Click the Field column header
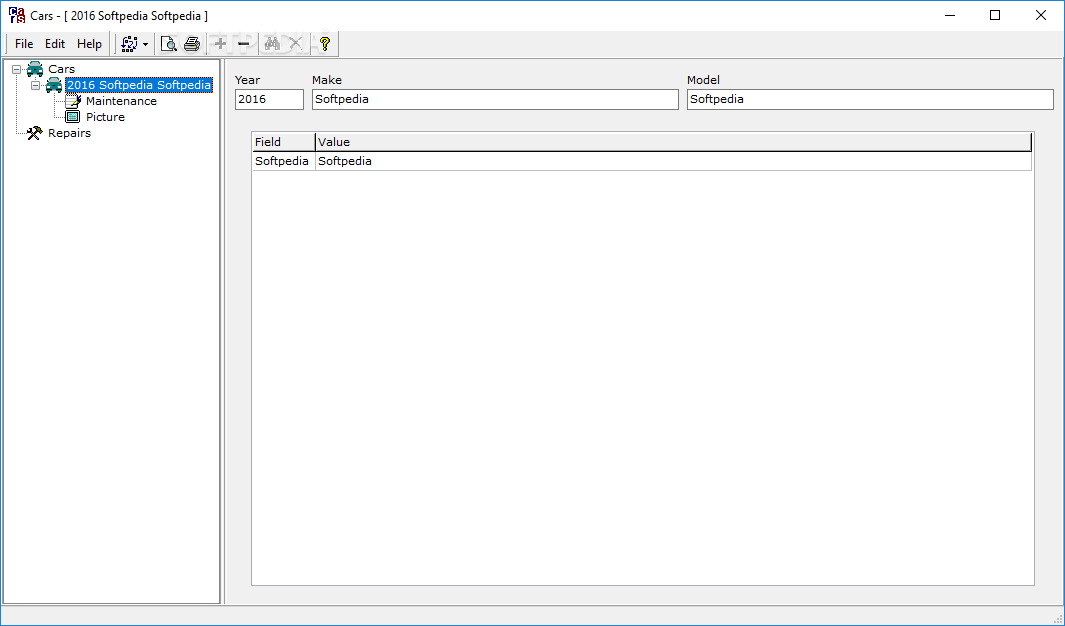This screenshot has width=1065, height=626. pos(284,142)
